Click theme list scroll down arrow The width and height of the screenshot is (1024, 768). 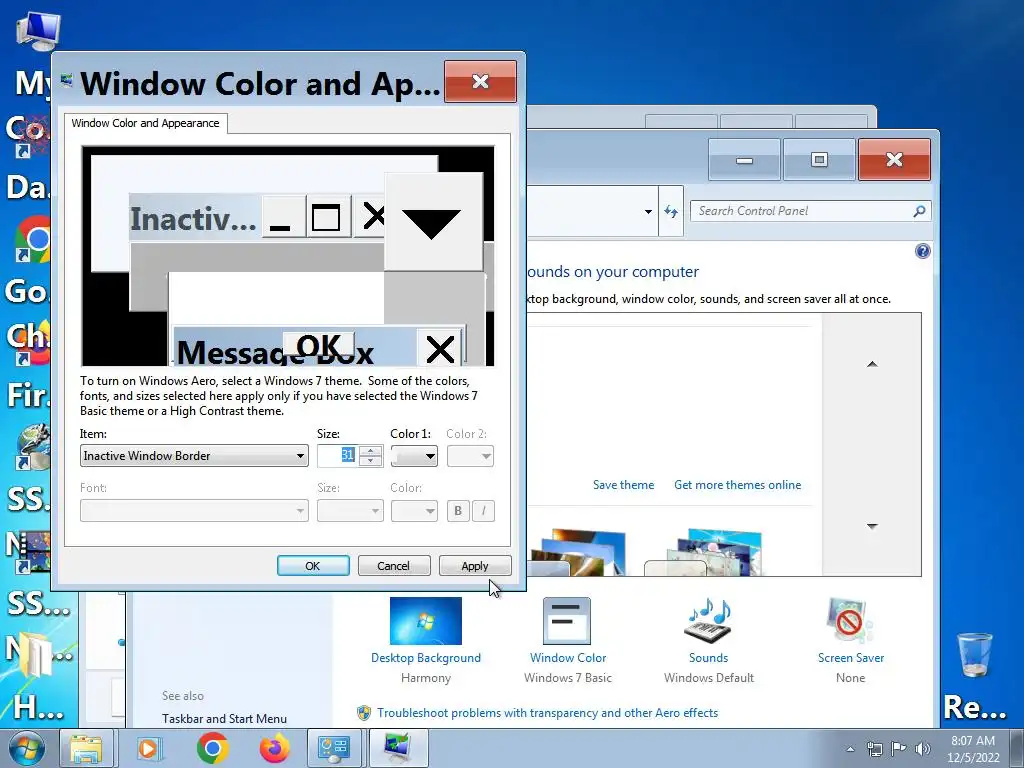tap(872, 526)
